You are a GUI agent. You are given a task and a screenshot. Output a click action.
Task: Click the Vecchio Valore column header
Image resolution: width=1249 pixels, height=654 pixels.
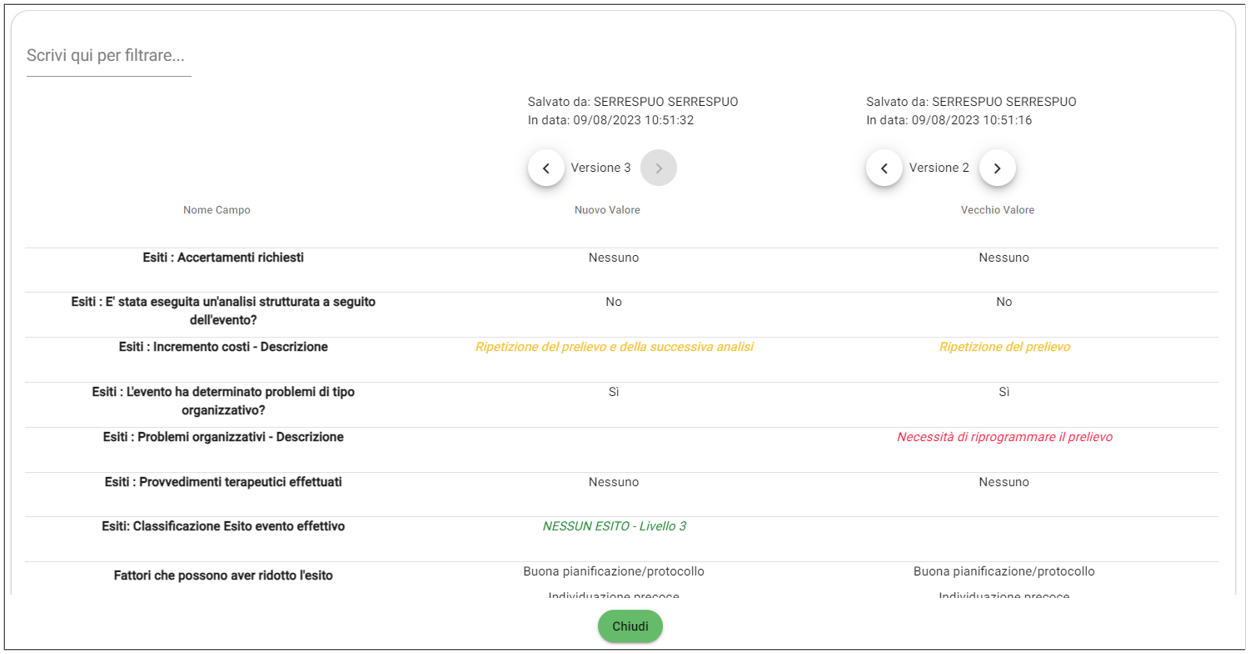pos(997,210)
